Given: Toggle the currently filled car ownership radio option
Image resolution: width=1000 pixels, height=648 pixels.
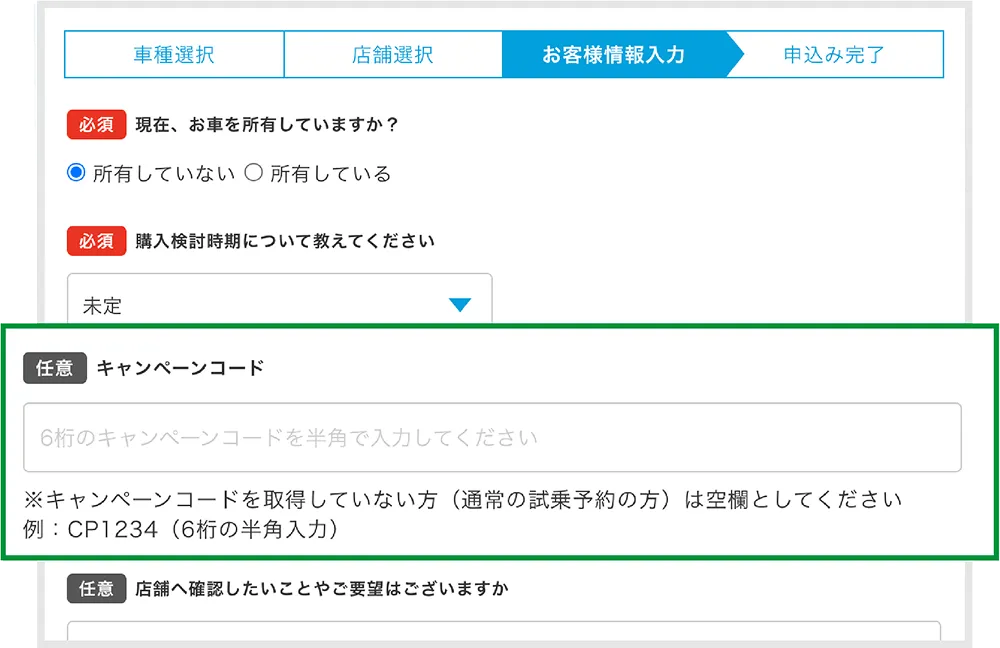Looking at the screenshot, I should 75,172.
